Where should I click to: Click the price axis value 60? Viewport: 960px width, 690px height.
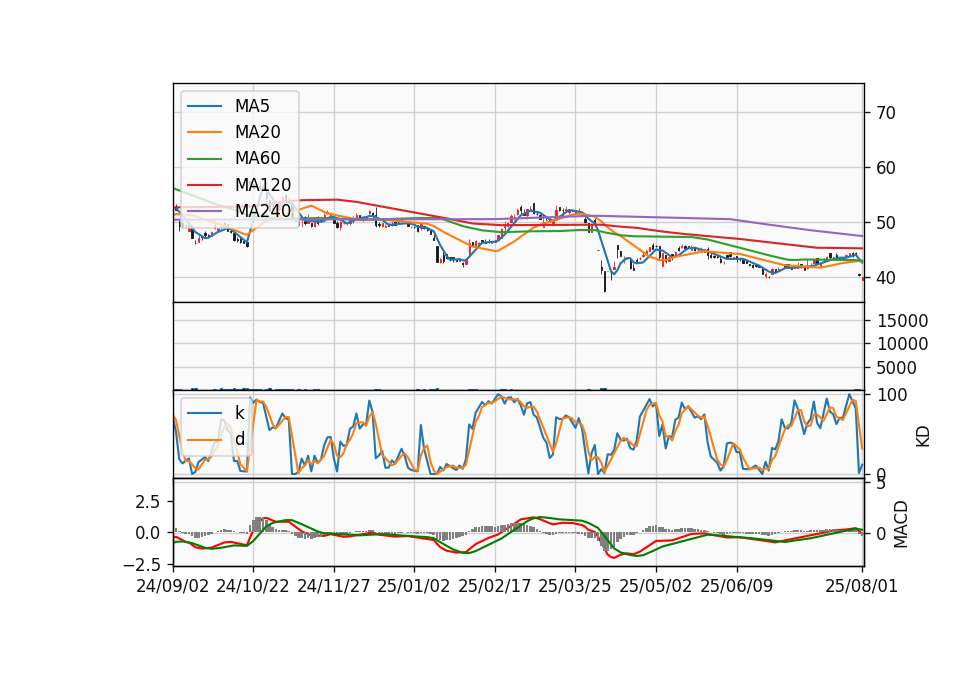tap(886, 168)
